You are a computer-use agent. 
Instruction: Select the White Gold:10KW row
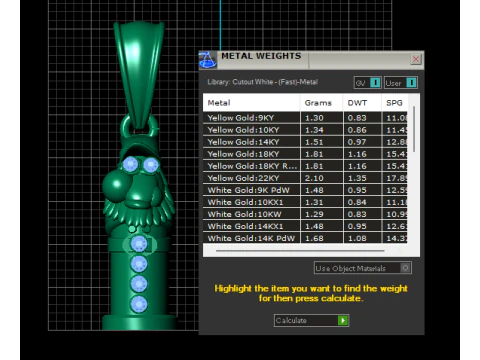coord(305,214)
